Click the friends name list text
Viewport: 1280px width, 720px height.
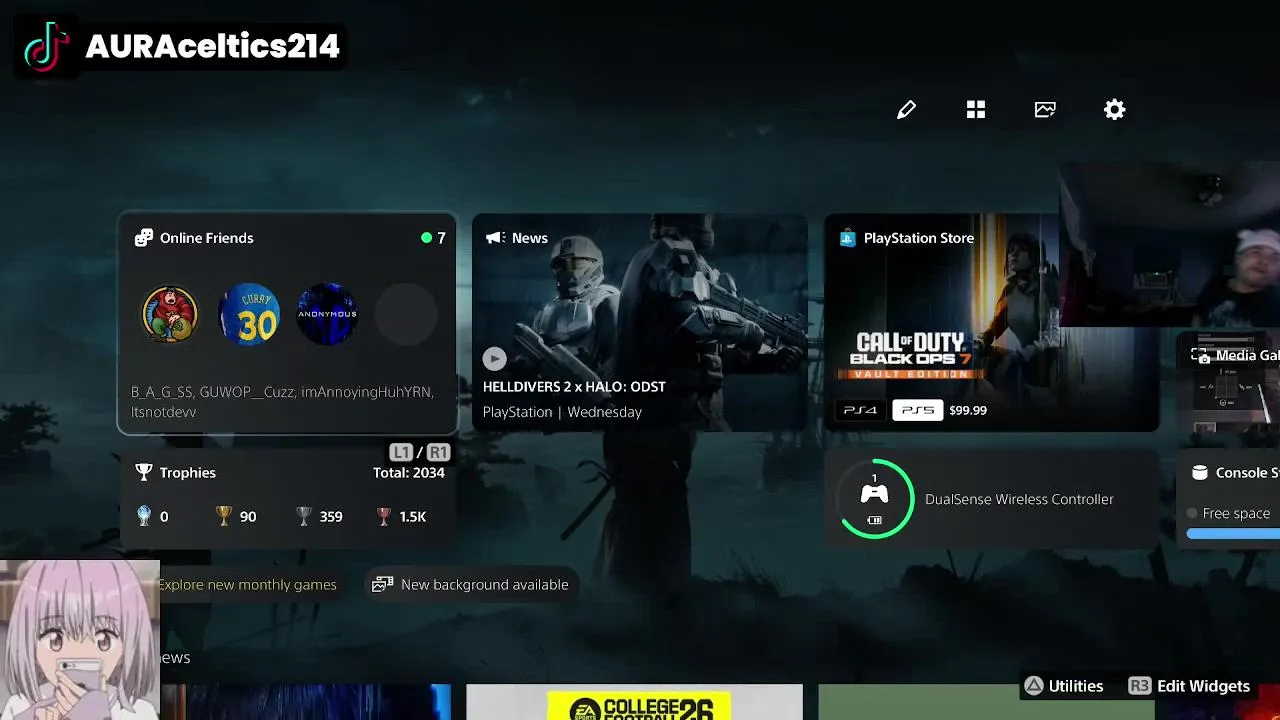coord(282,402)
